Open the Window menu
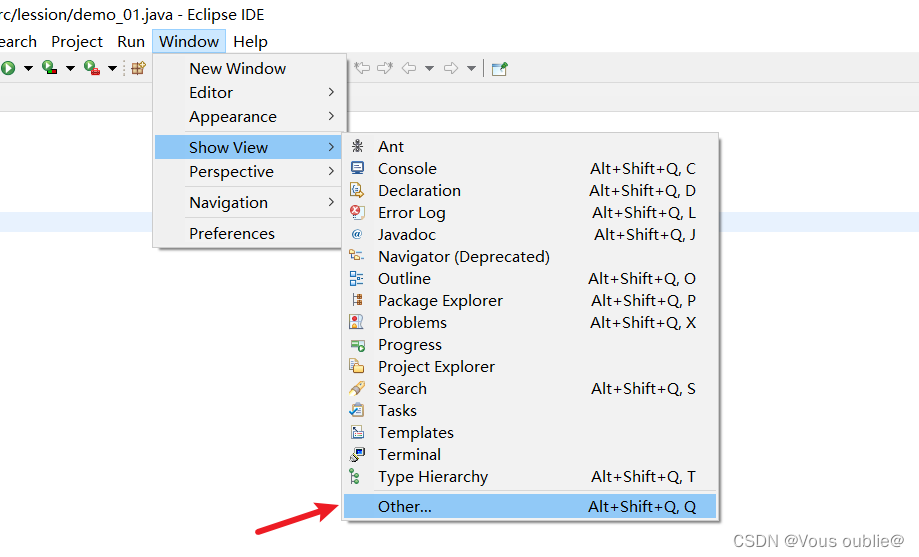919x557 pixels. (189, 42)
